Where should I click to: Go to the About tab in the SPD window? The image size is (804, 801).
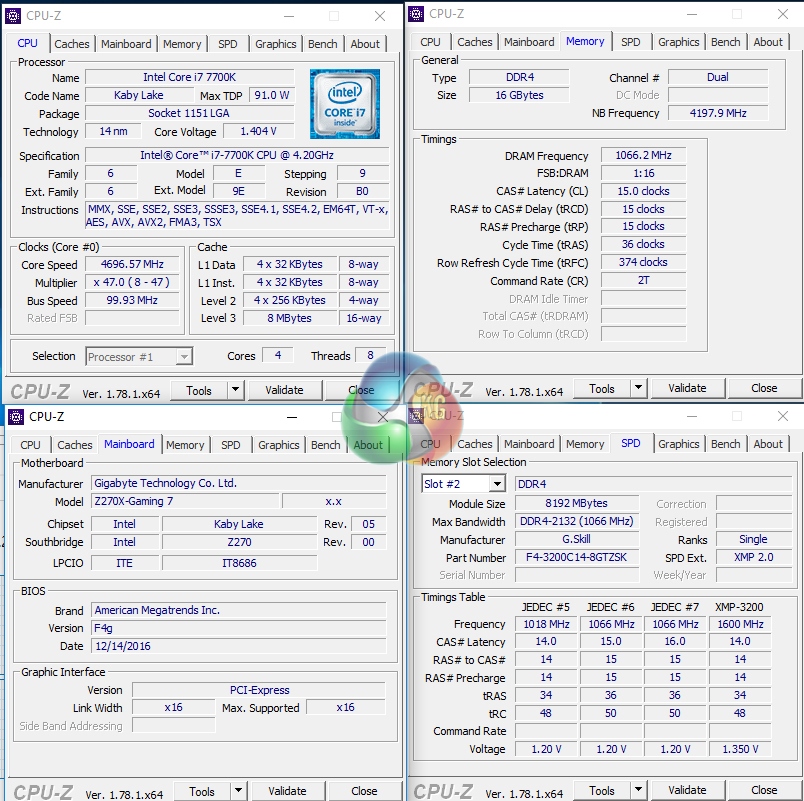(768, 444)
